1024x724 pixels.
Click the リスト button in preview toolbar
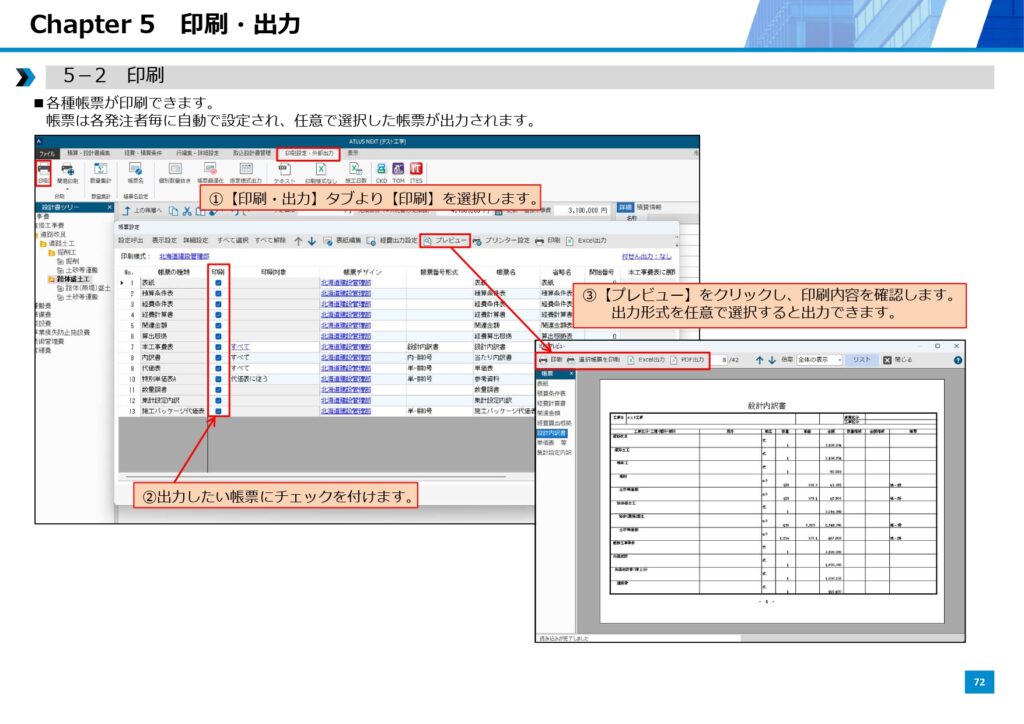point(861,359)
